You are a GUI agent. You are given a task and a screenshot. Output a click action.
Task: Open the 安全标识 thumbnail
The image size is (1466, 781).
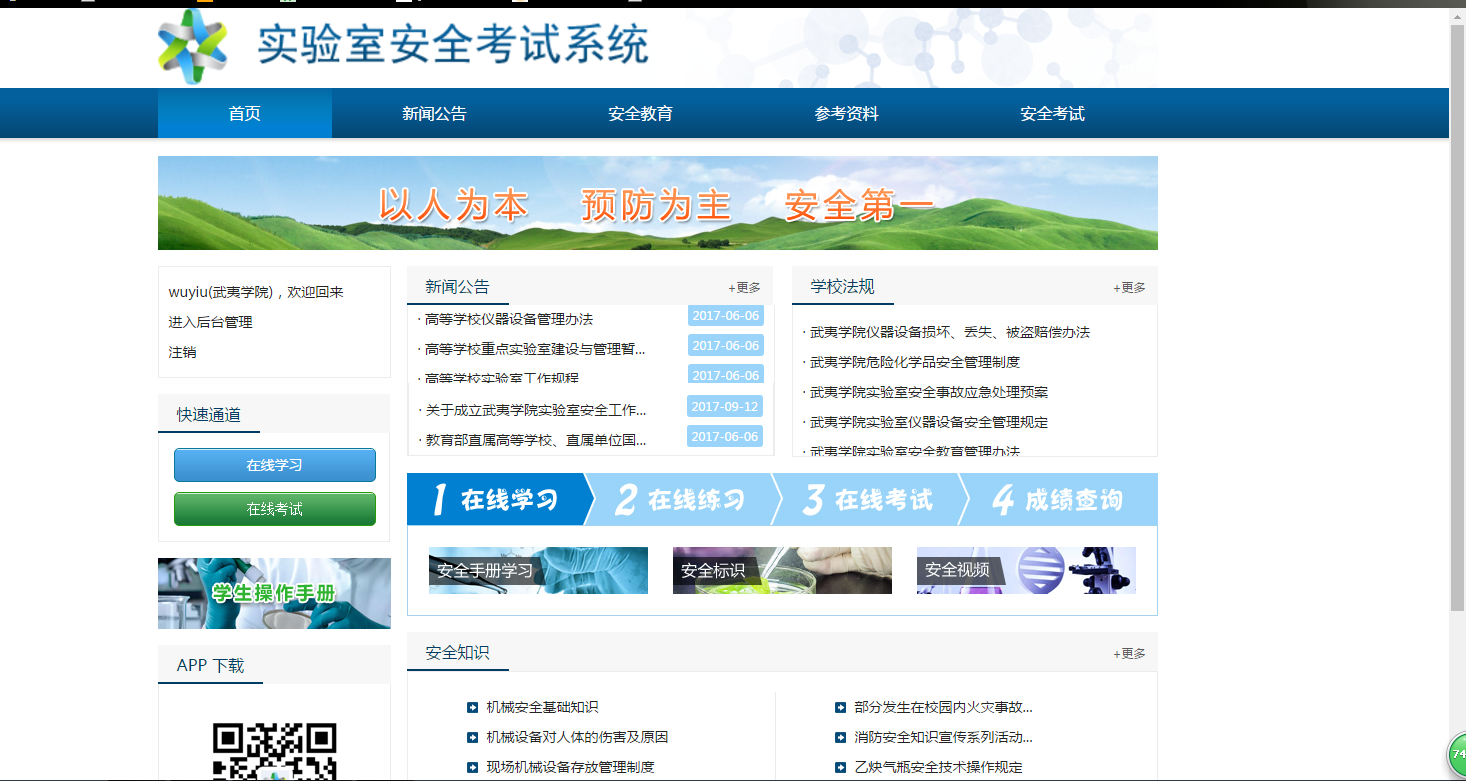tap(781, 570)
